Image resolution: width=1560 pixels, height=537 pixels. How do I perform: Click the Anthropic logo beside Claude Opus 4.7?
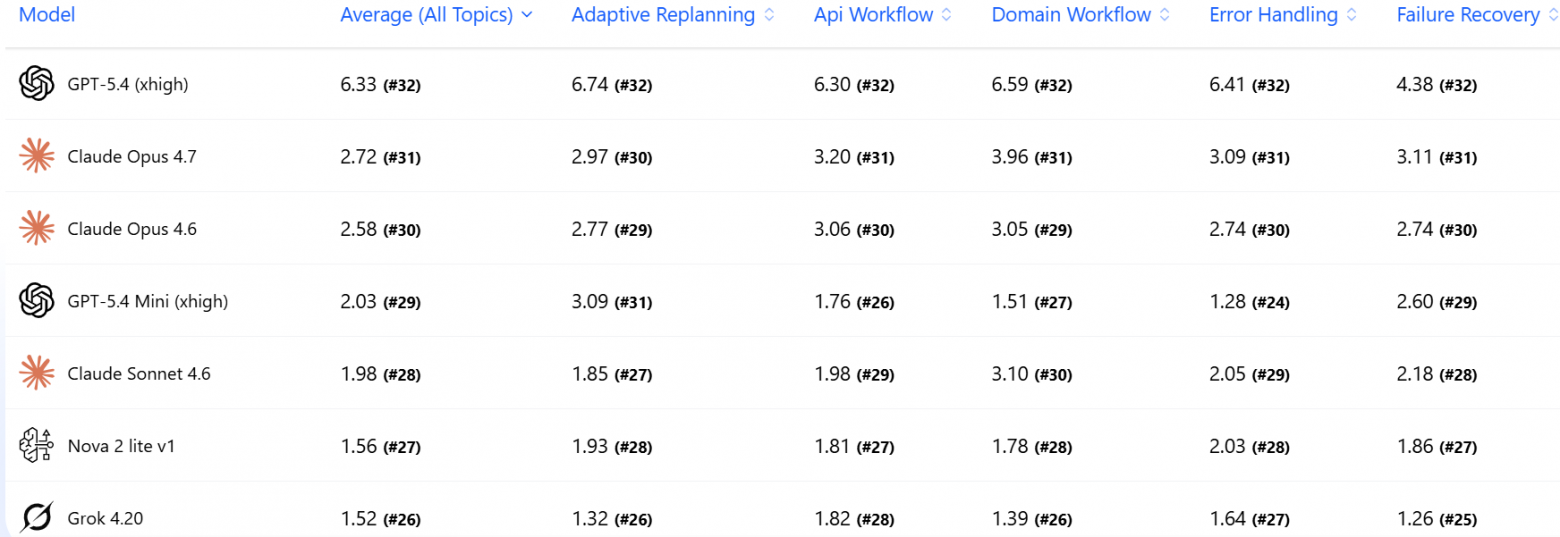[x=36, y=156]
